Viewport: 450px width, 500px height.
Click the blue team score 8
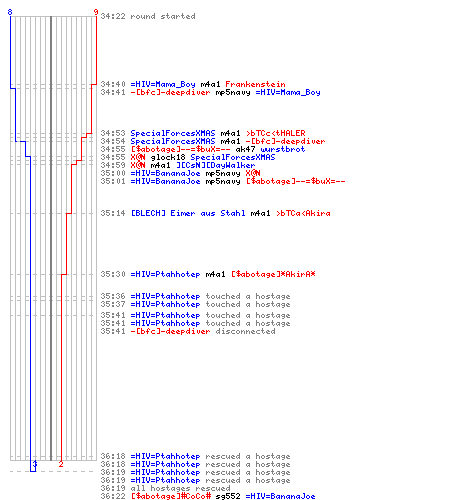point(10,12)
